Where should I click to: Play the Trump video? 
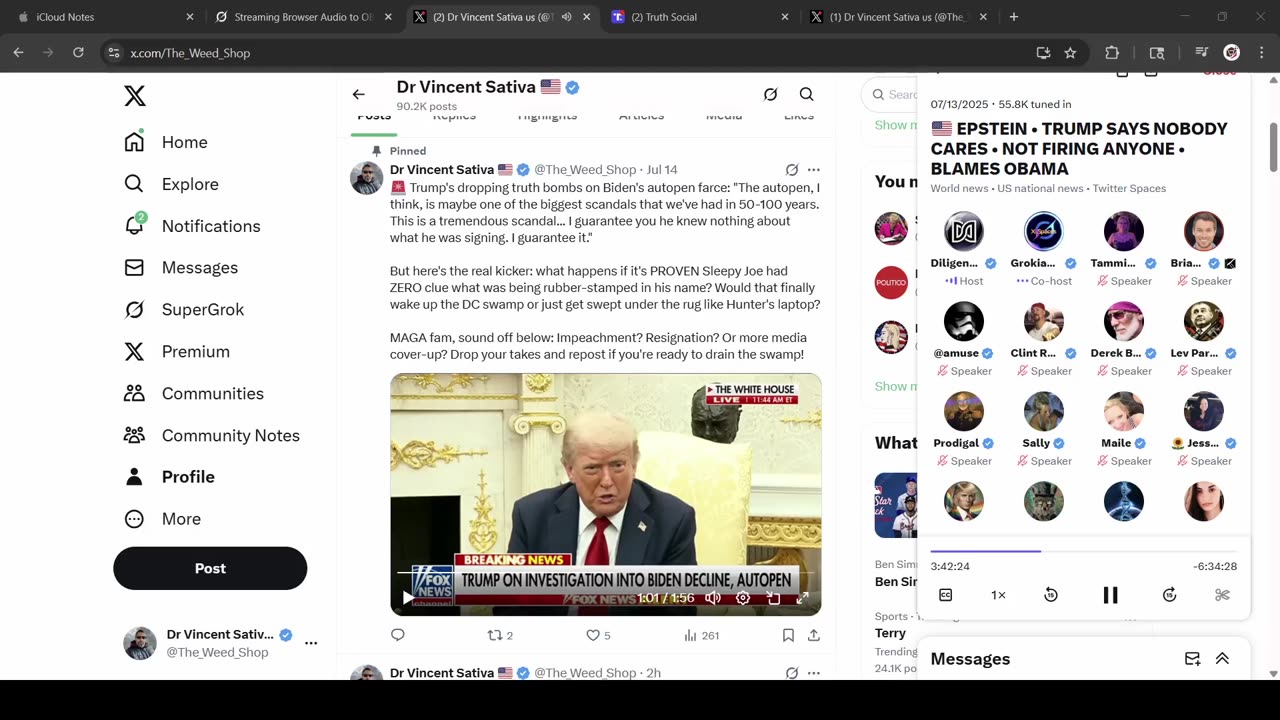407,598
